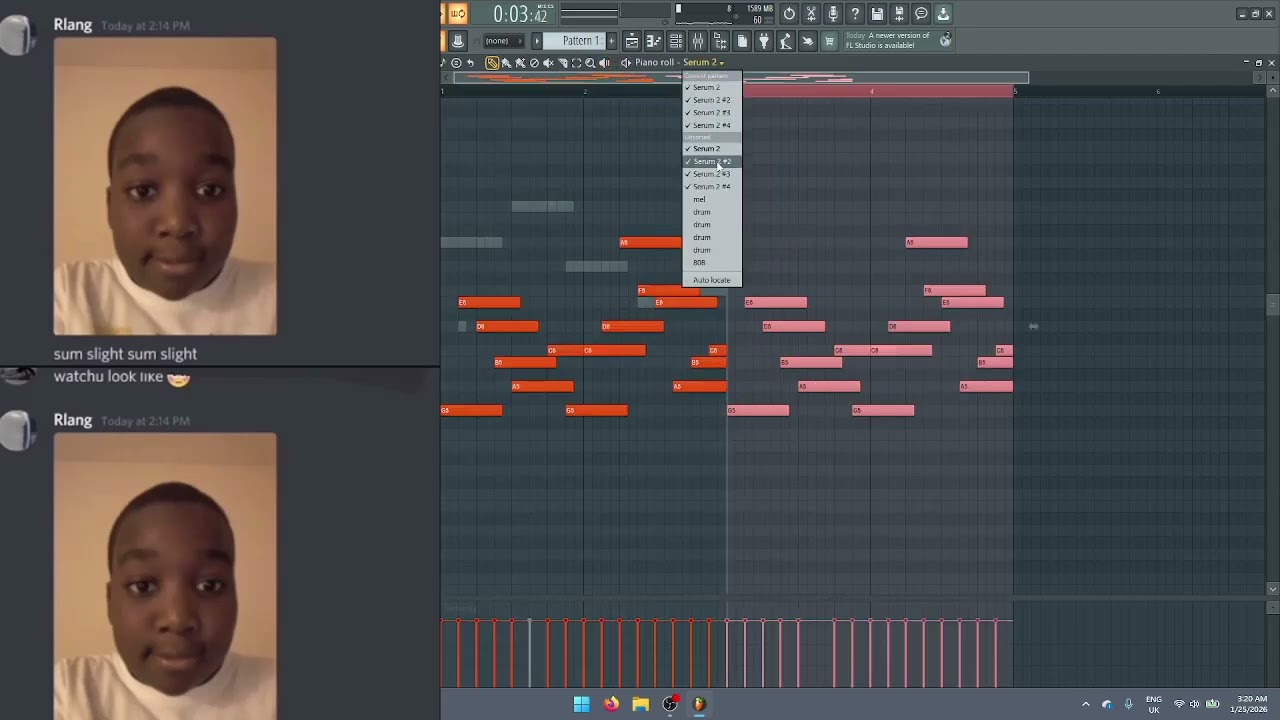Choose 808 channel in menu
The image size is (1280, 720).
[712, 263]
